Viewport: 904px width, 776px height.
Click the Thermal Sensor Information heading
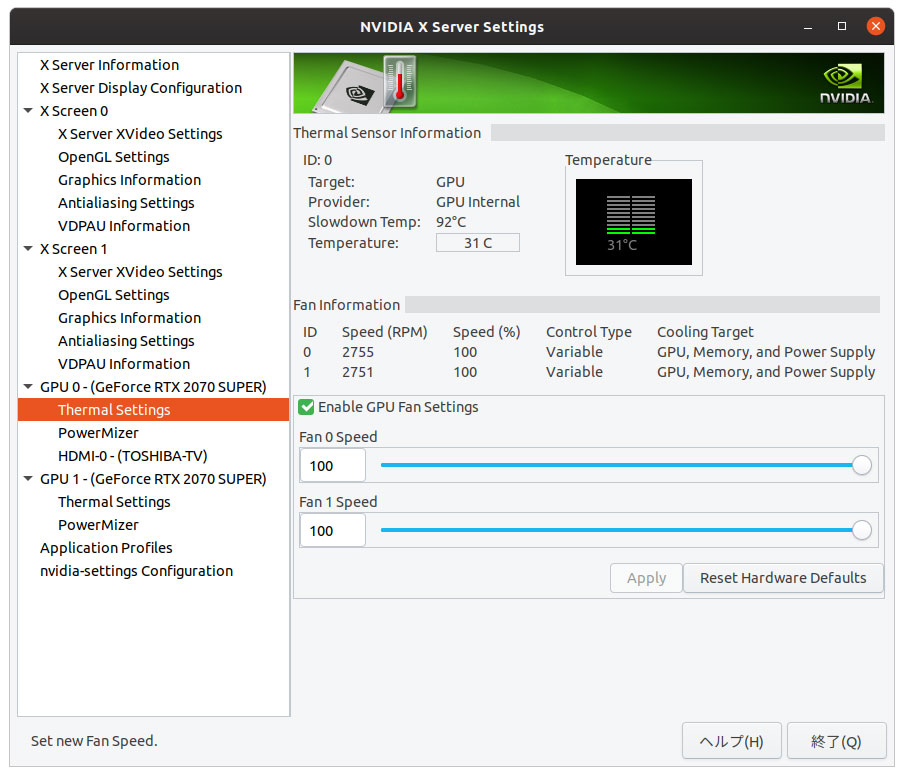coord(387,133)
